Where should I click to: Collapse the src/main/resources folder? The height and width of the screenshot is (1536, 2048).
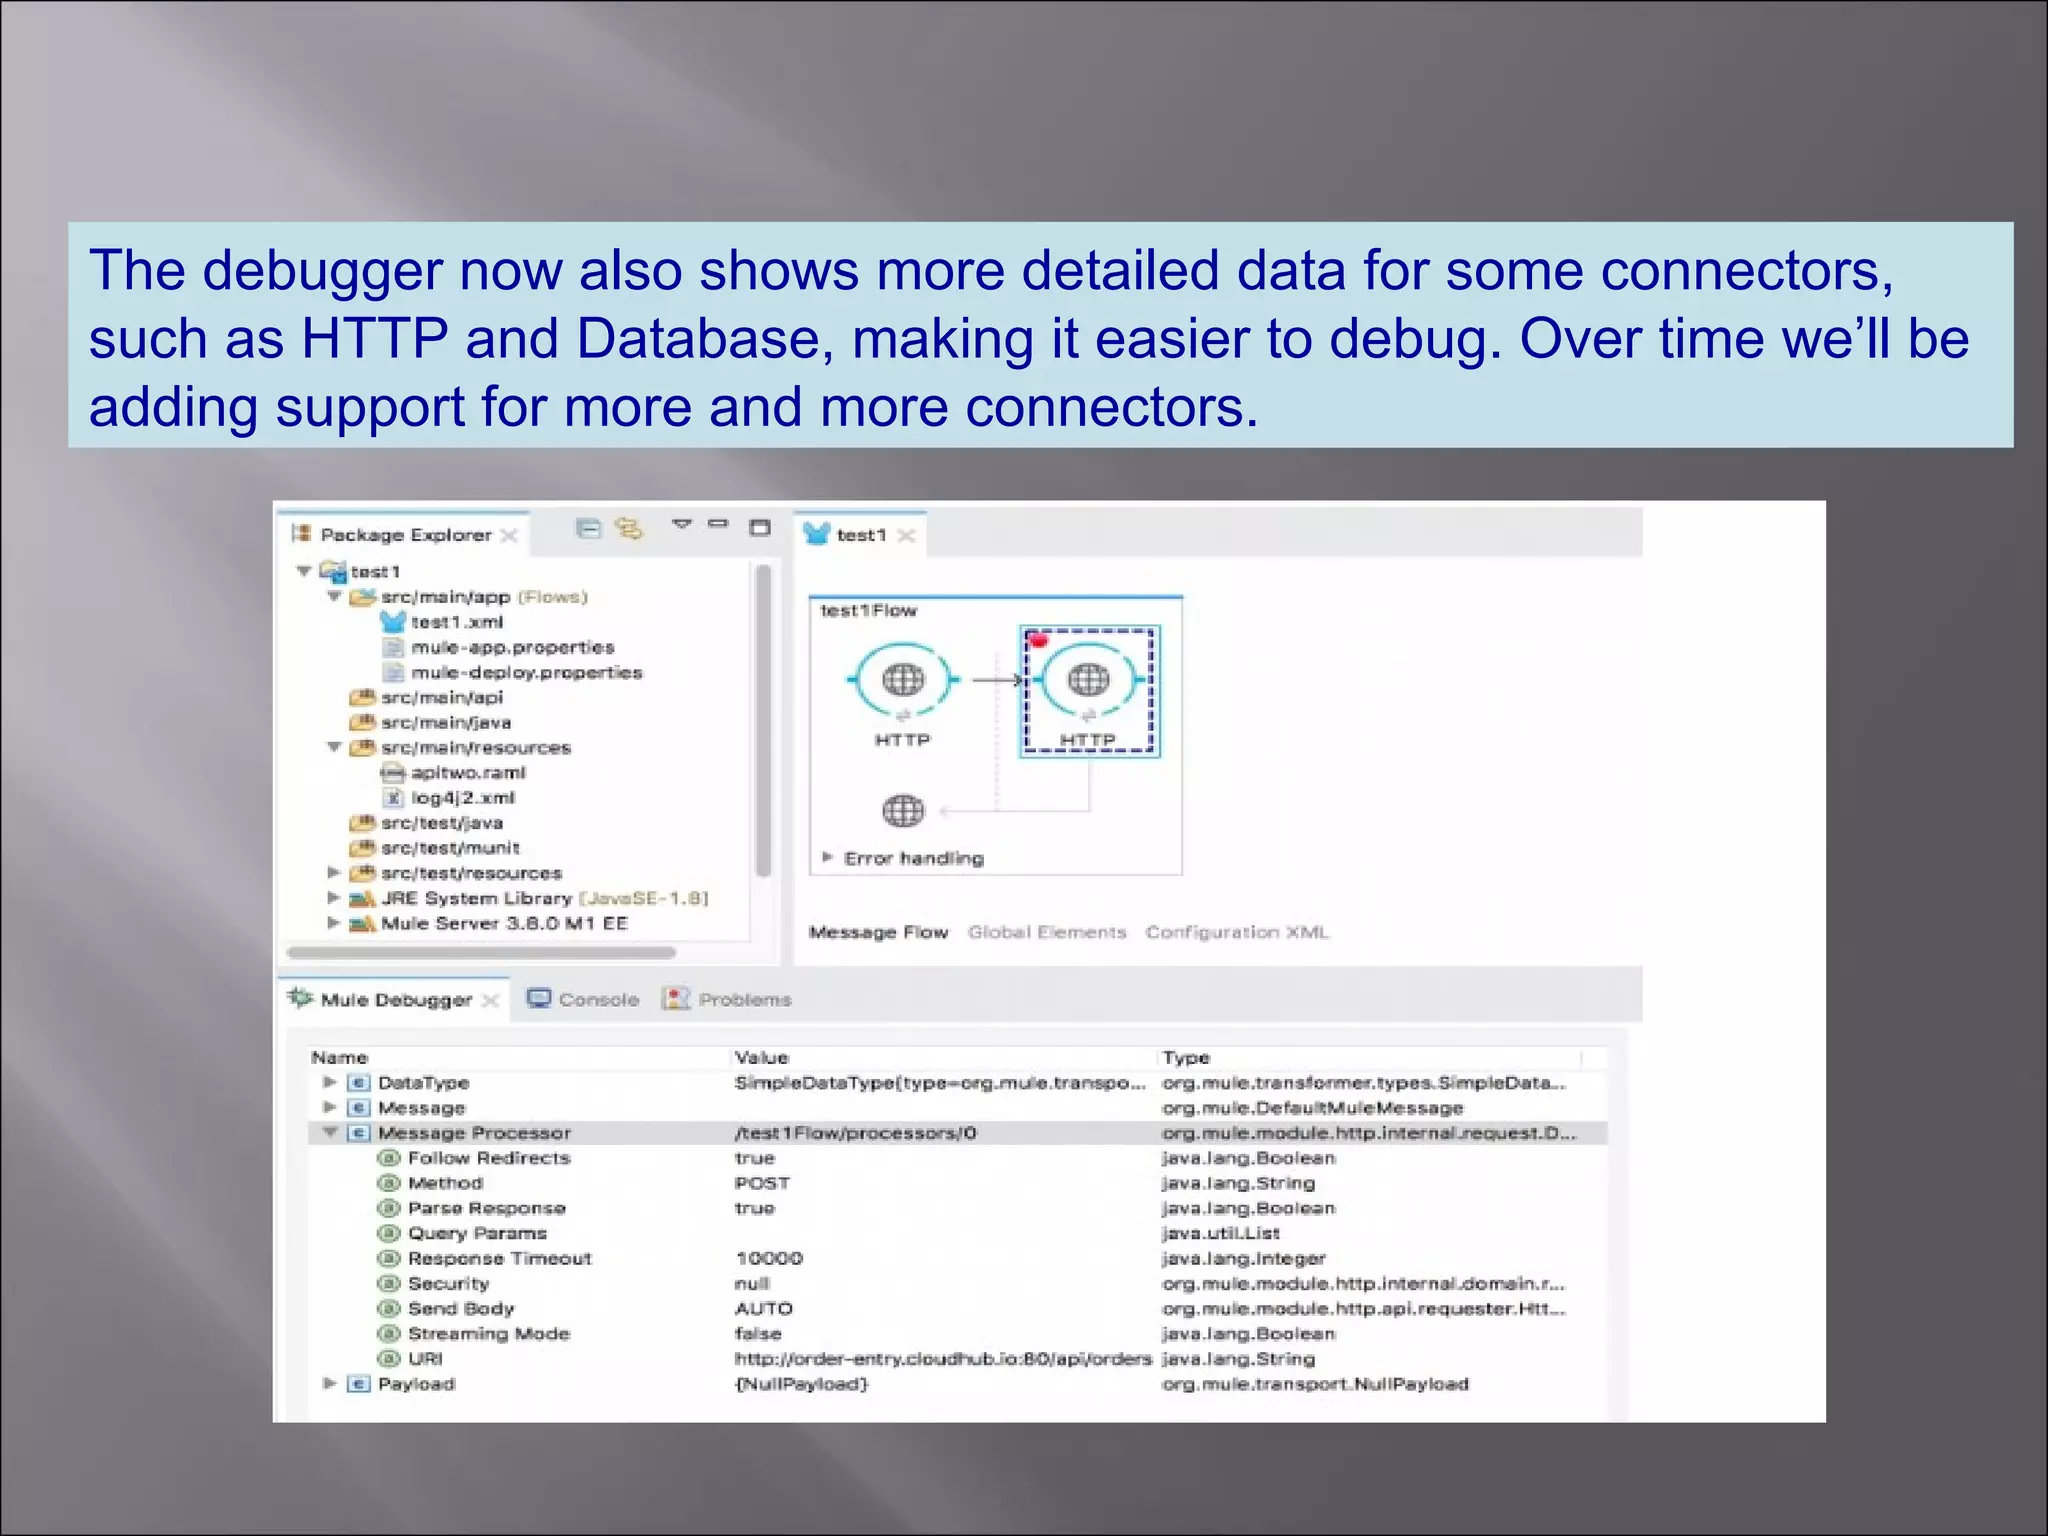(x=335, y=747)
